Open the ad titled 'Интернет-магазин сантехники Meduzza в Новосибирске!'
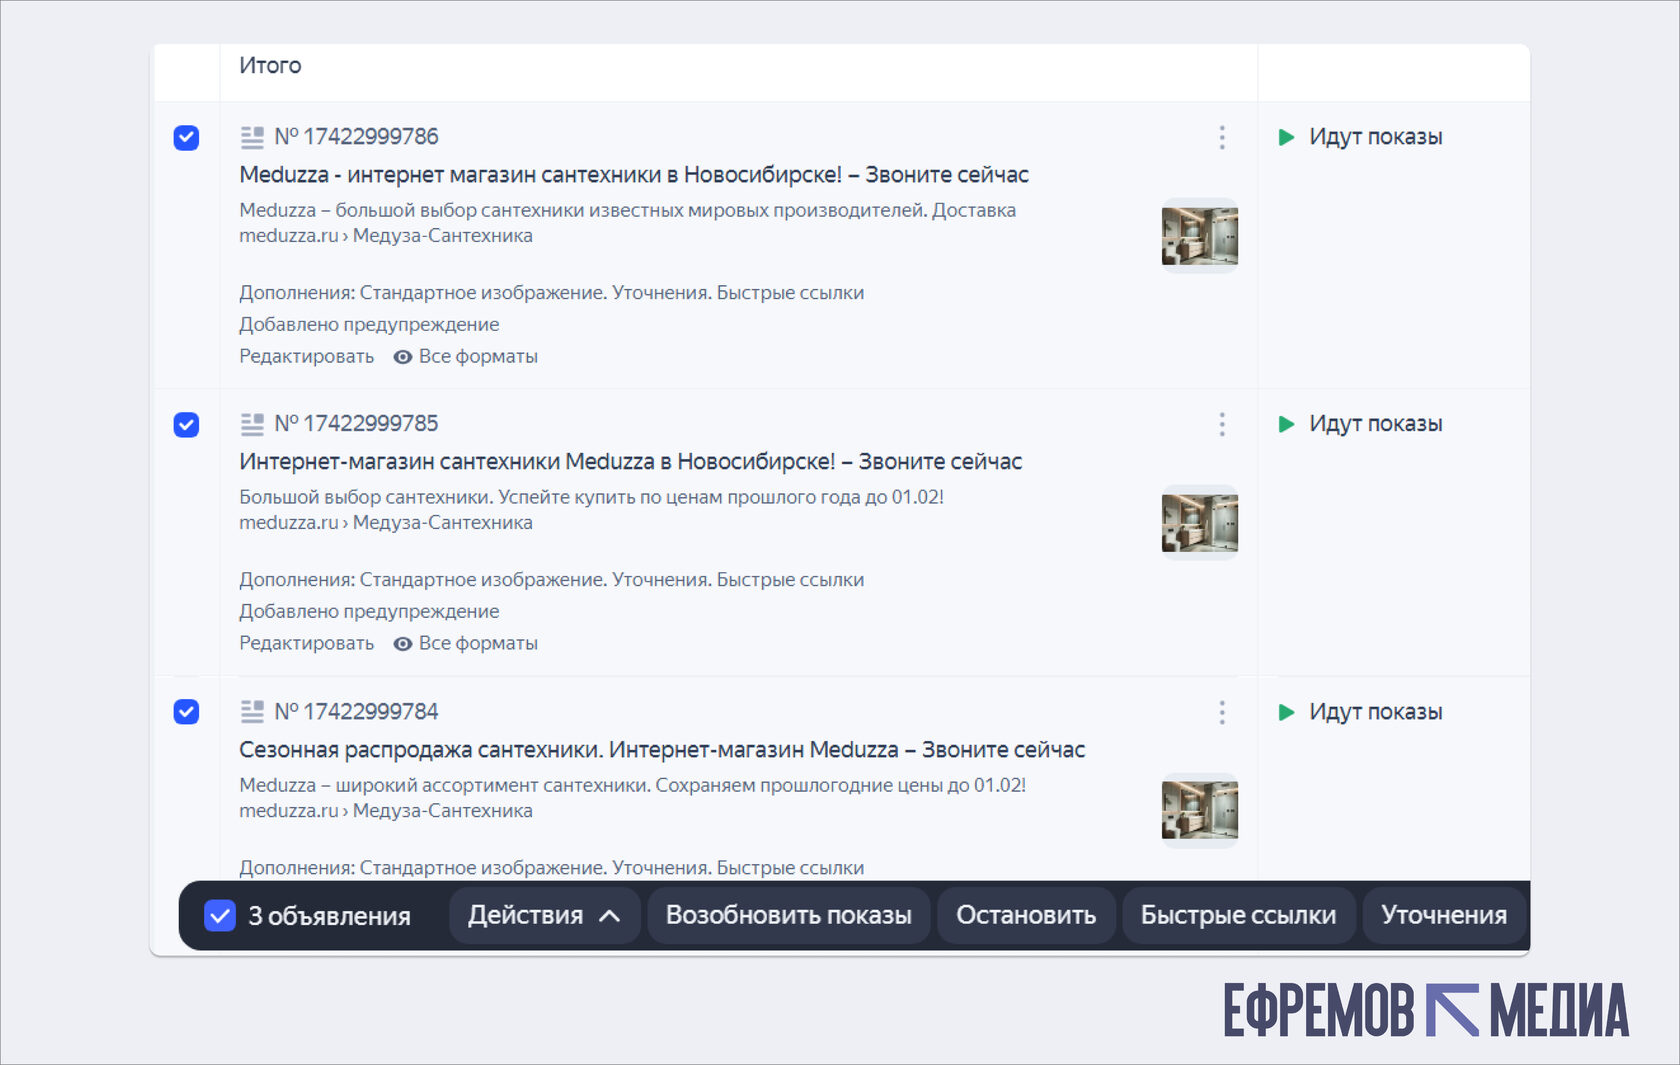 click(x=631, y=462)
